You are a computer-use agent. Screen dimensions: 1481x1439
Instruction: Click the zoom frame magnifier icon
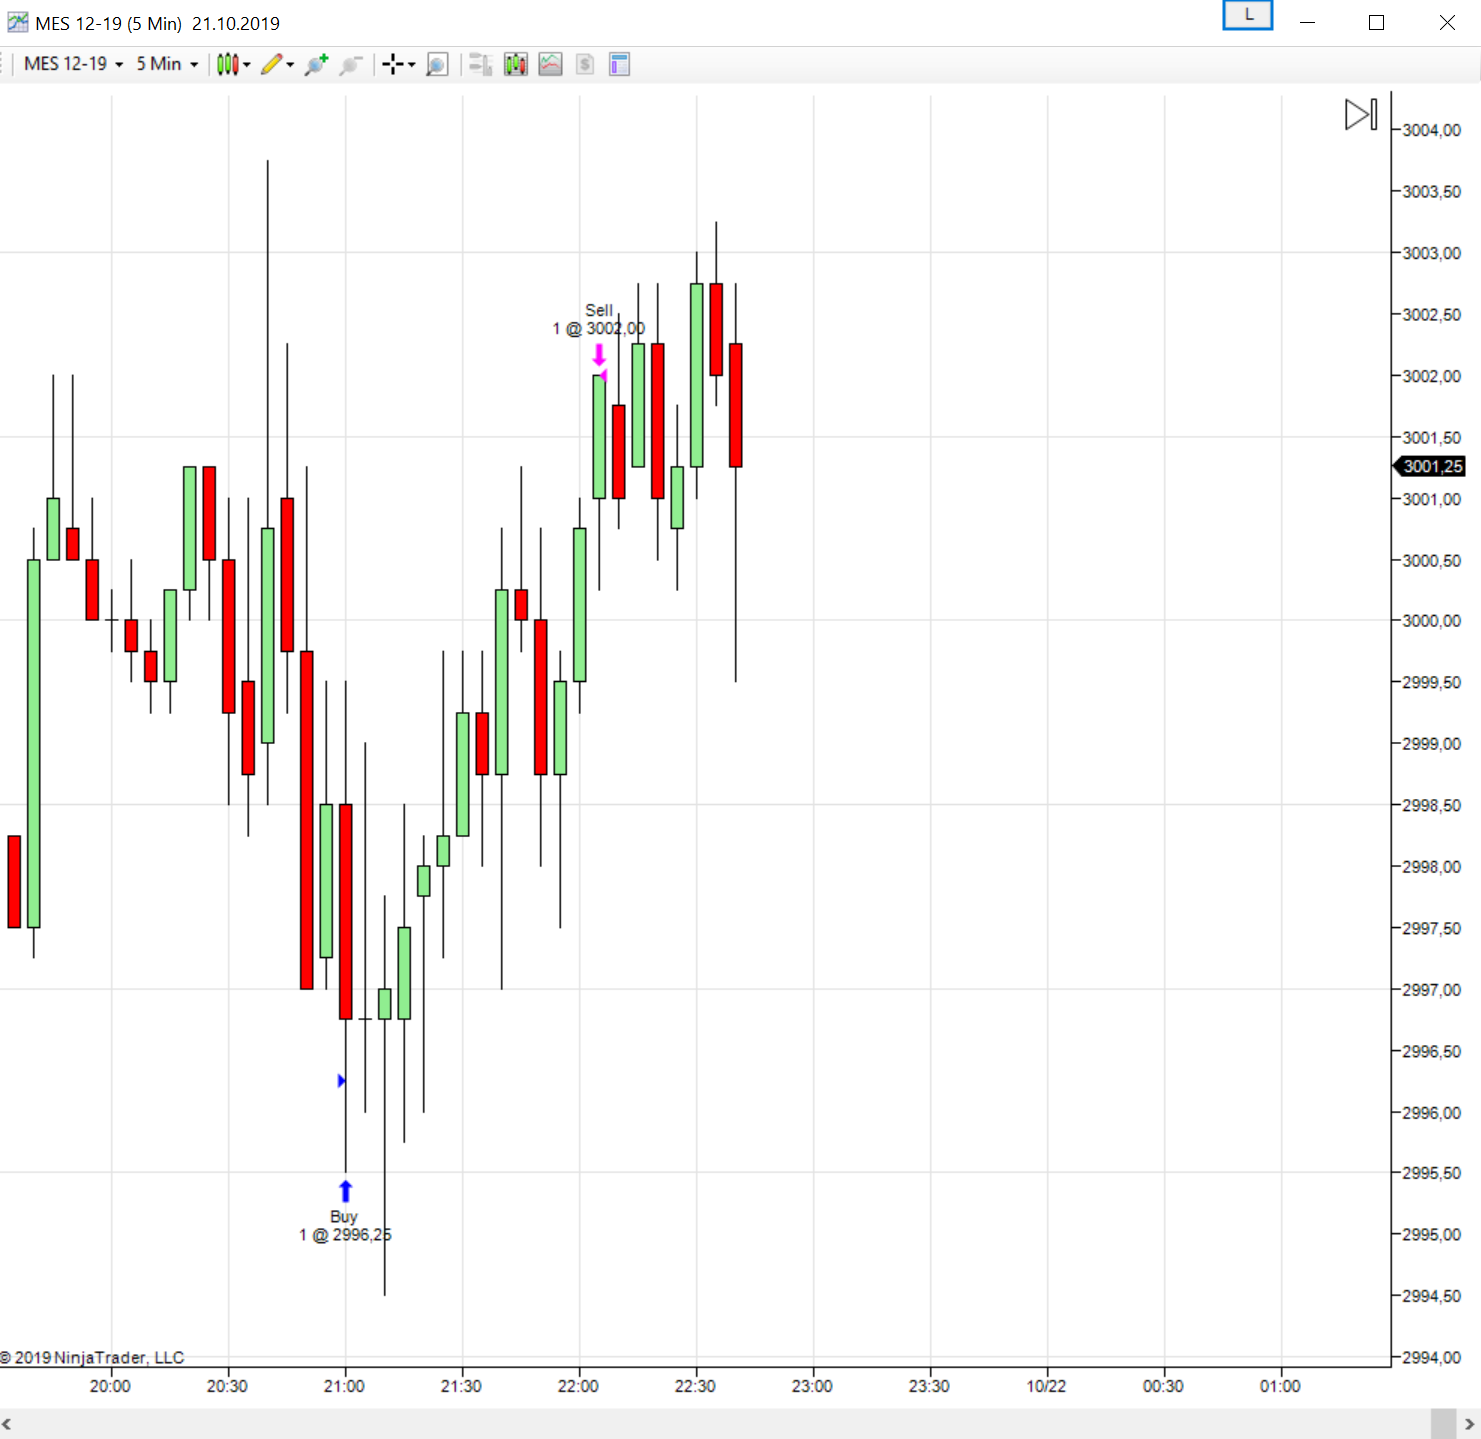click(x=437, y=65)
